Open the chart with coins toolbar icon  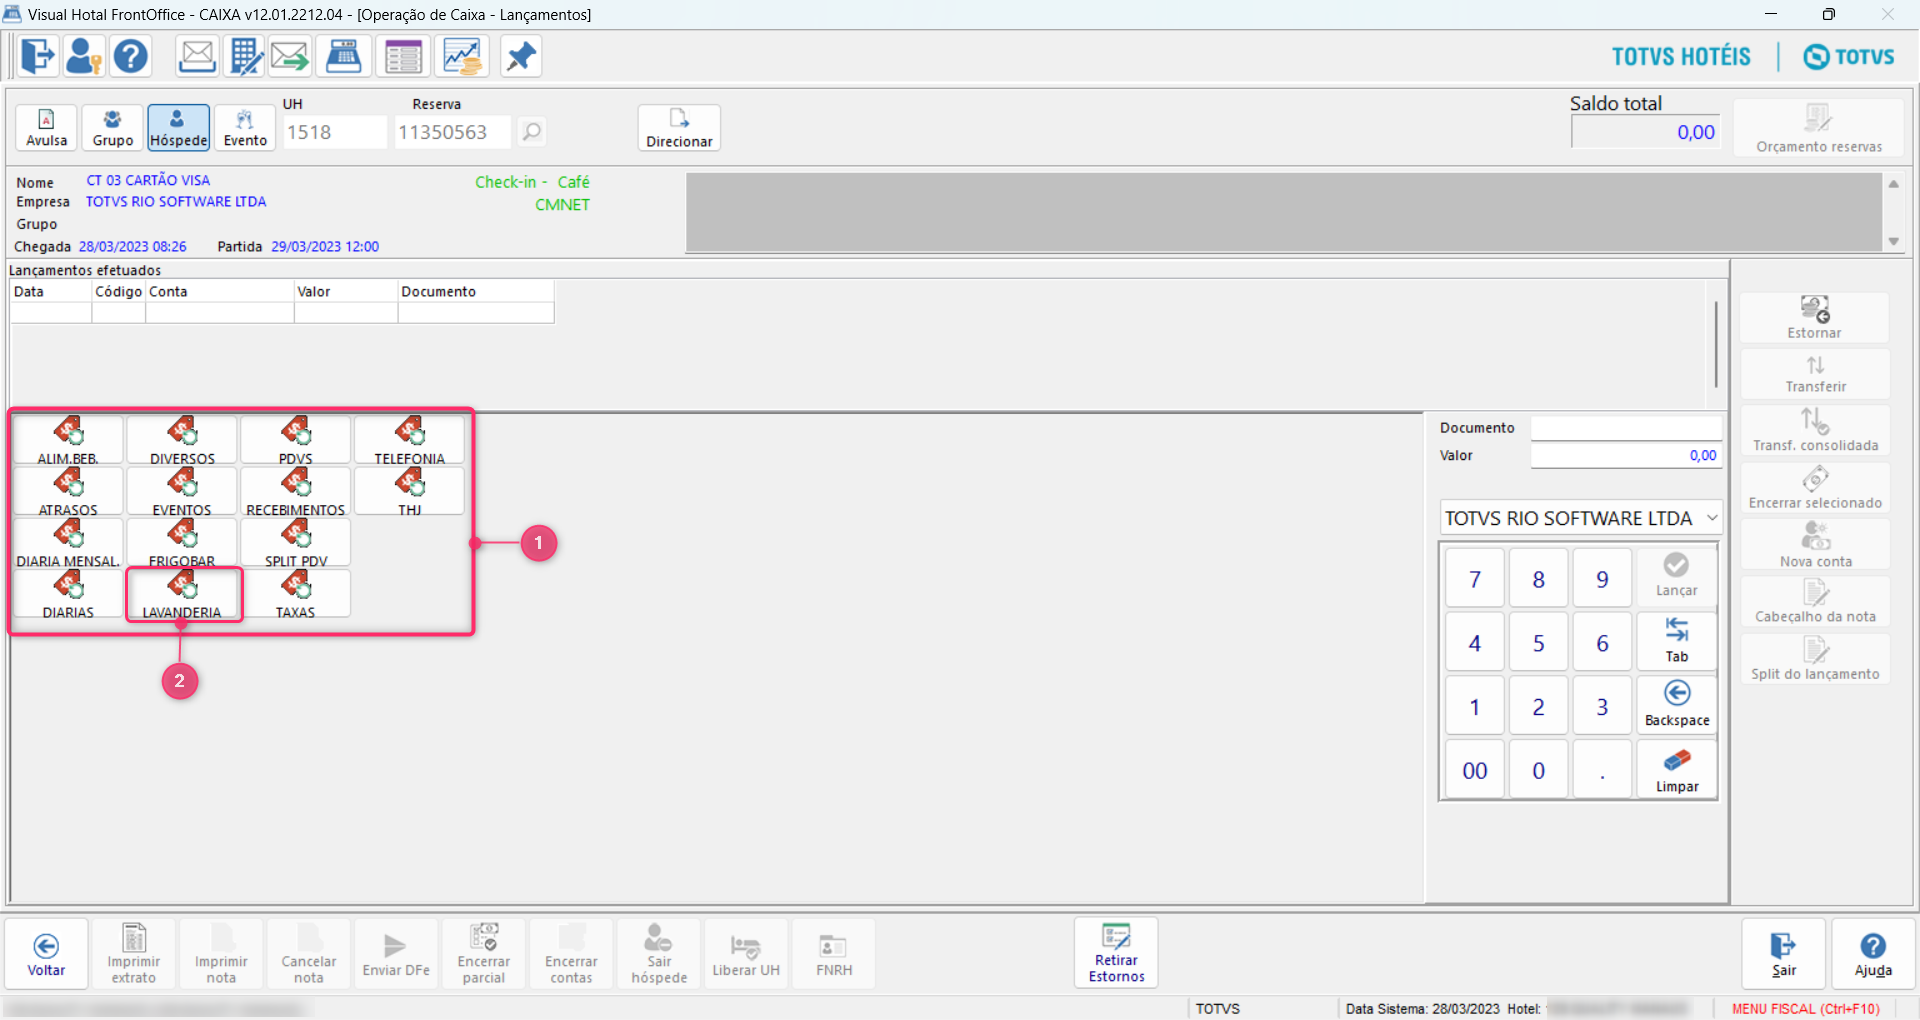[462, 56]
